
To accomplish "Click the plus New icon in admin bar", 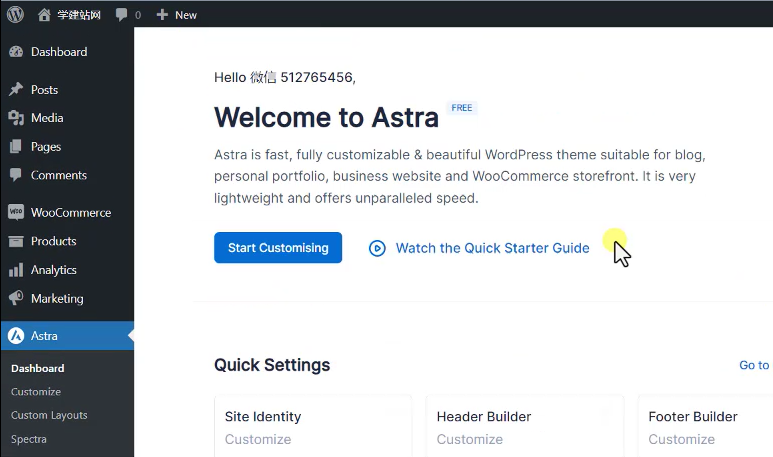I will point(163,15).
